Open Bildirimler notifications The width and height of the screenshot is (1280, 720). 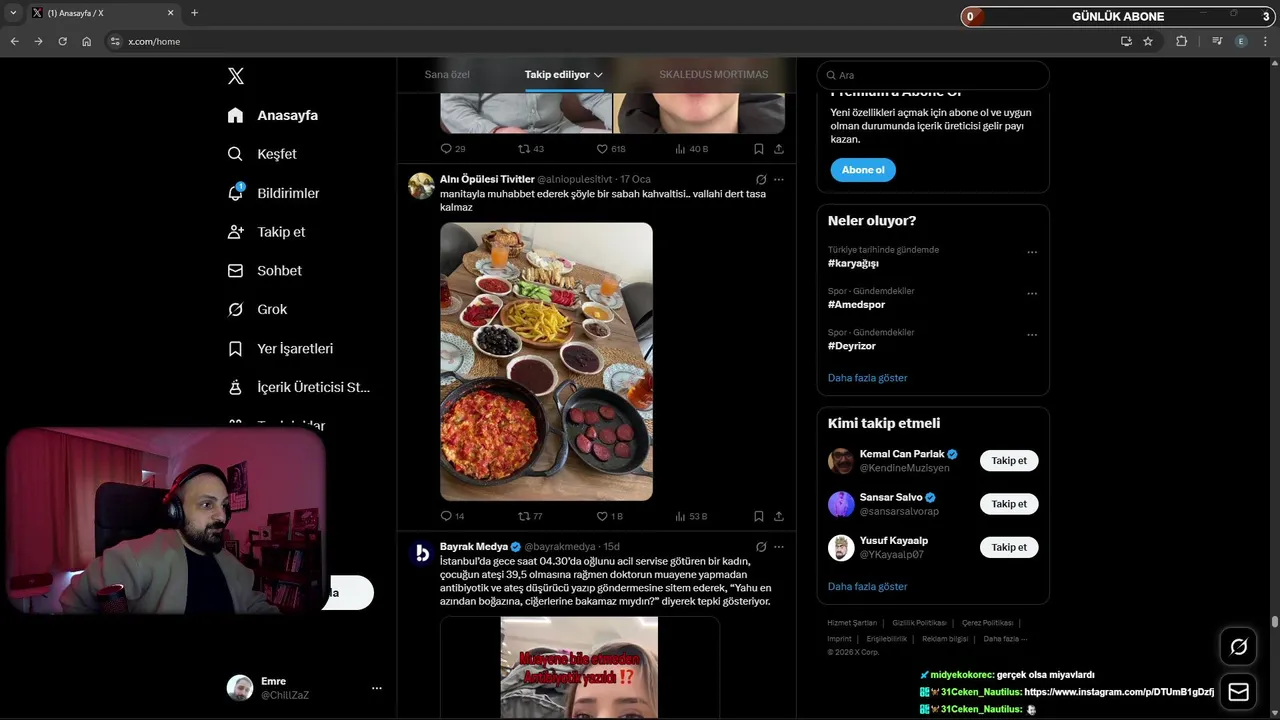pos(273,193)
